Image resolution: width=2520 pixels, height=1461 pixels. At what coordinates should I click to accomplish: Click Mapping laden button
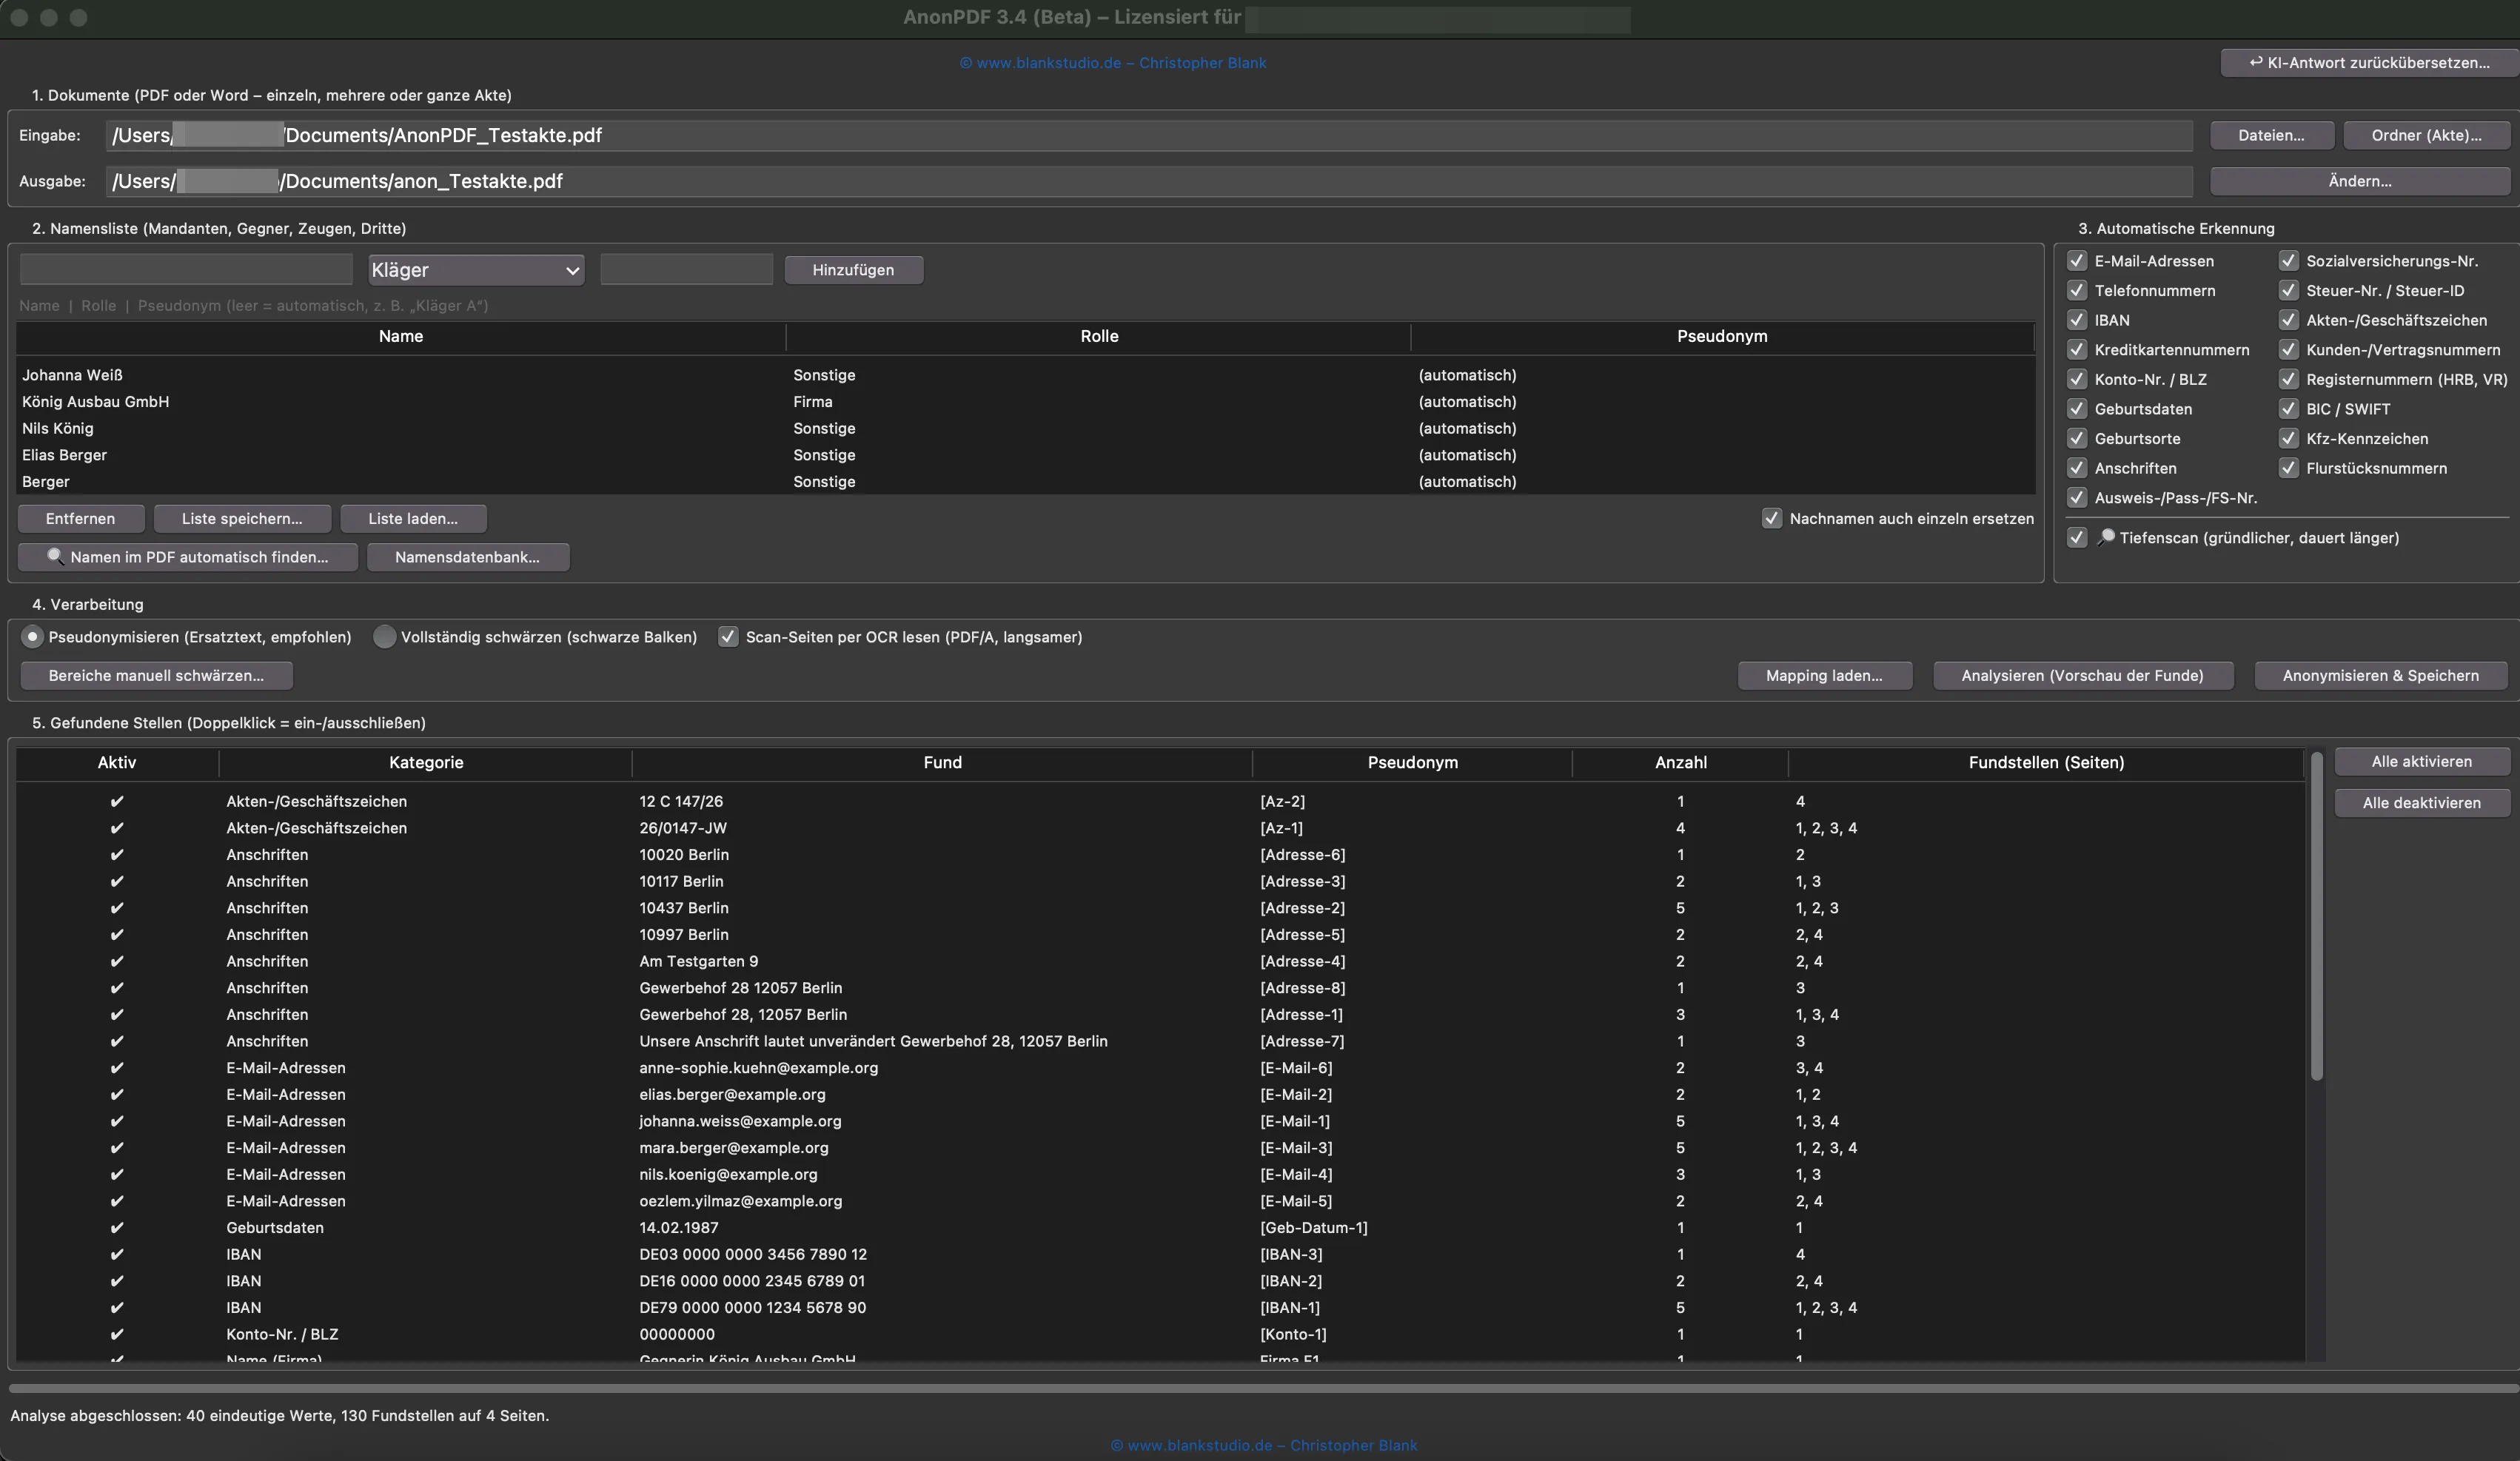pos(1824,675)
